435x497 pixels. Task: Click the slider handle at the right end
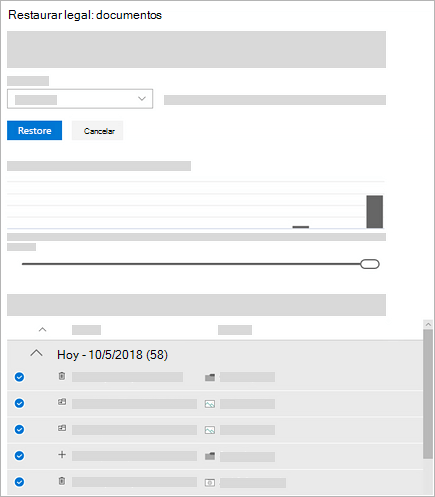[x=370, y=264]
